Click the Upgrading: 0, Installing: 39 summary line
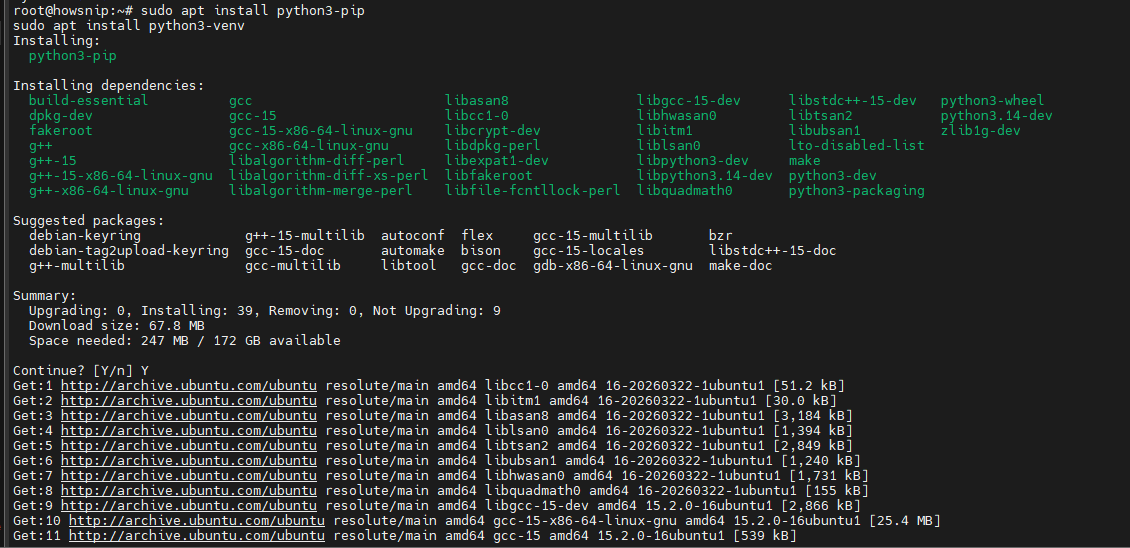 click(264, 311)
